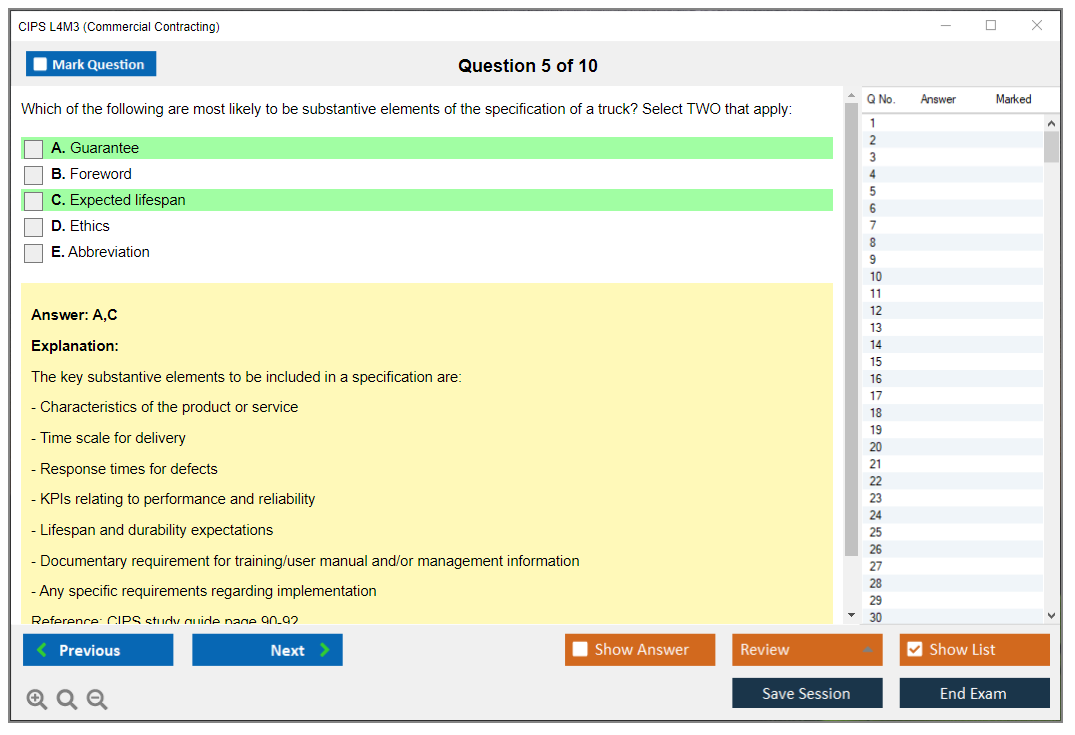
Task: Open the Review dropdown menu
Action: point(807,650)
